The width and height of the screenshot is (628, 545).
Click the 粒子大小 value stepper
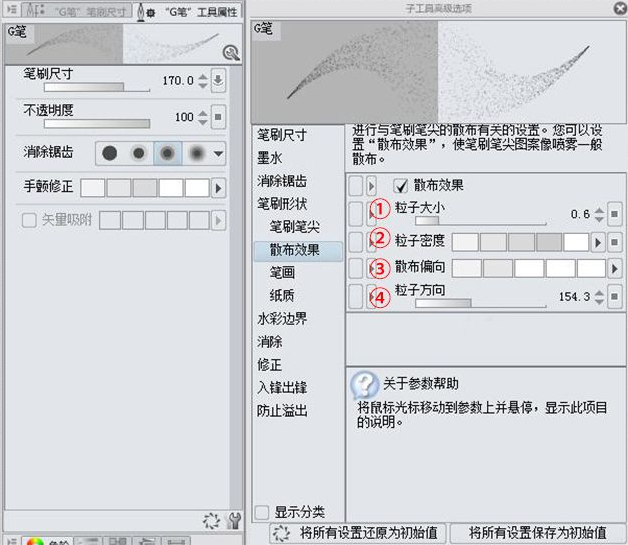click(599, 215)
